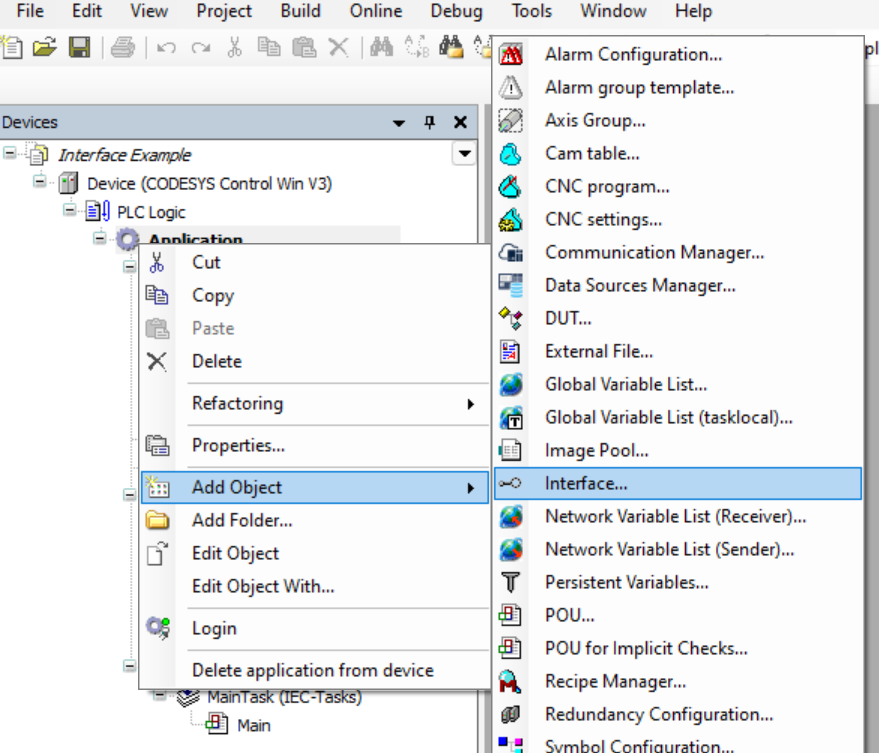
Task: Save the project using the floppy icon
Action: (80, 48)
